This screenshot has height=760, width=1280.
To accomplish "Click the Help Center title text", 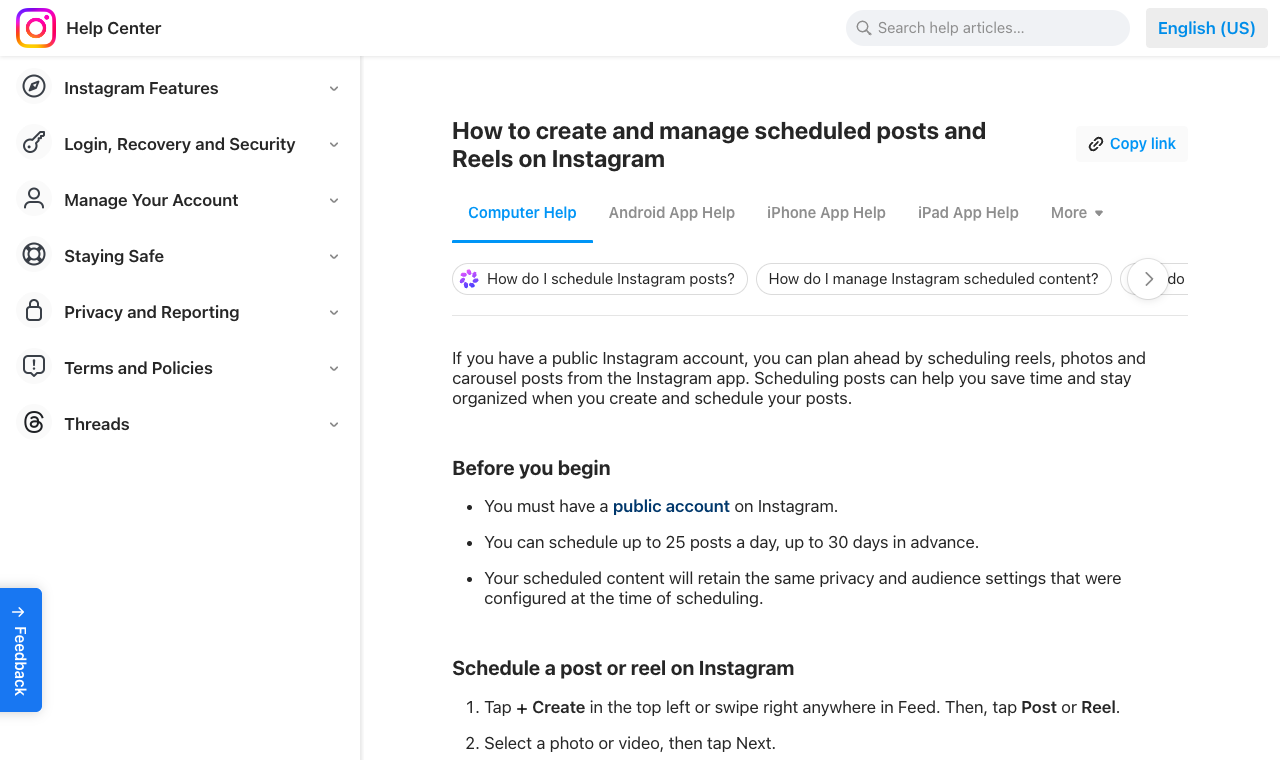I will pos(114,28).
